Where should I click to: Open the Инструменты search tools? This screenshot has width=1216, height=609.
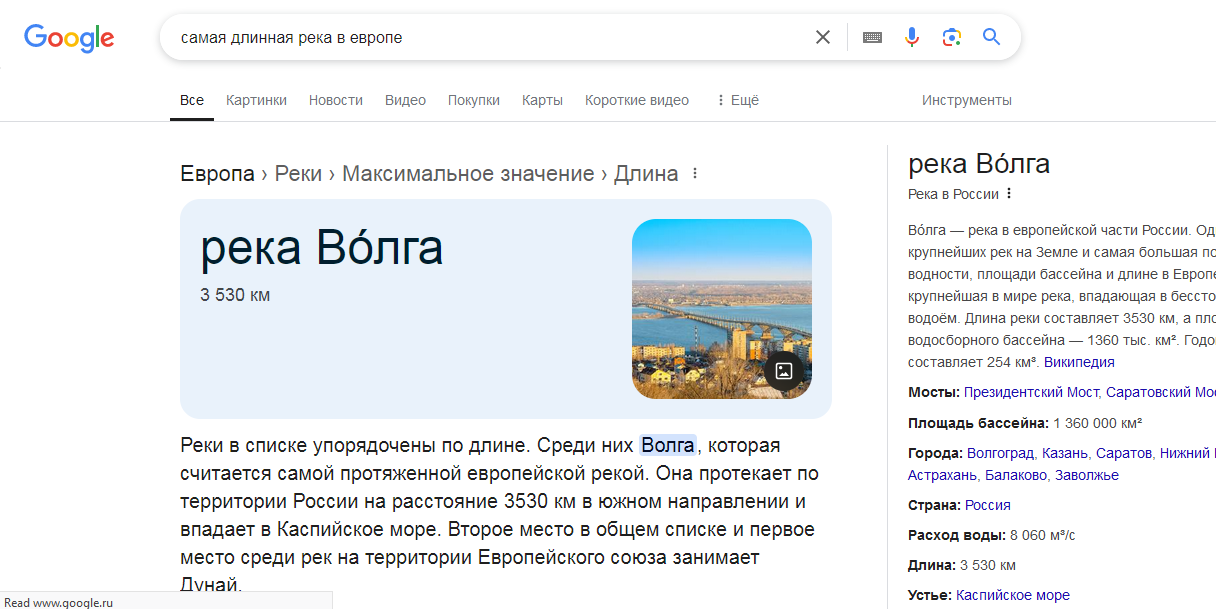(966, 100)
